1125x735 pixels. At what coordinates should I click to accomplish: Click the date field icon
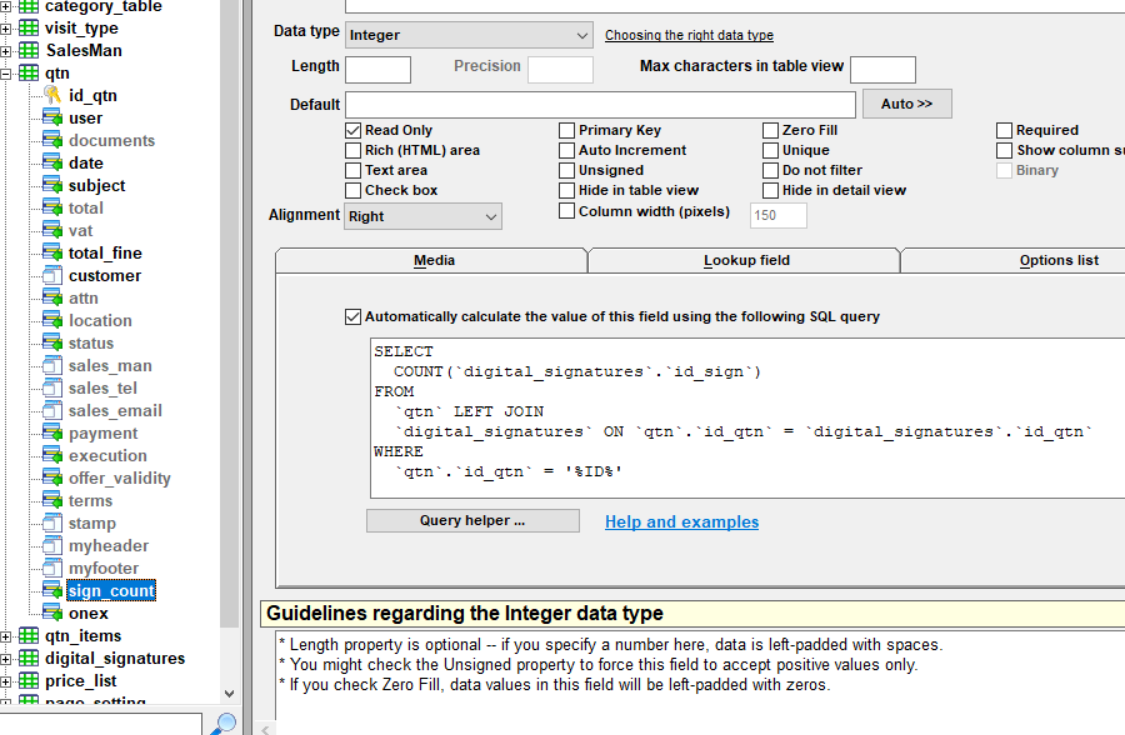point(52,163)
